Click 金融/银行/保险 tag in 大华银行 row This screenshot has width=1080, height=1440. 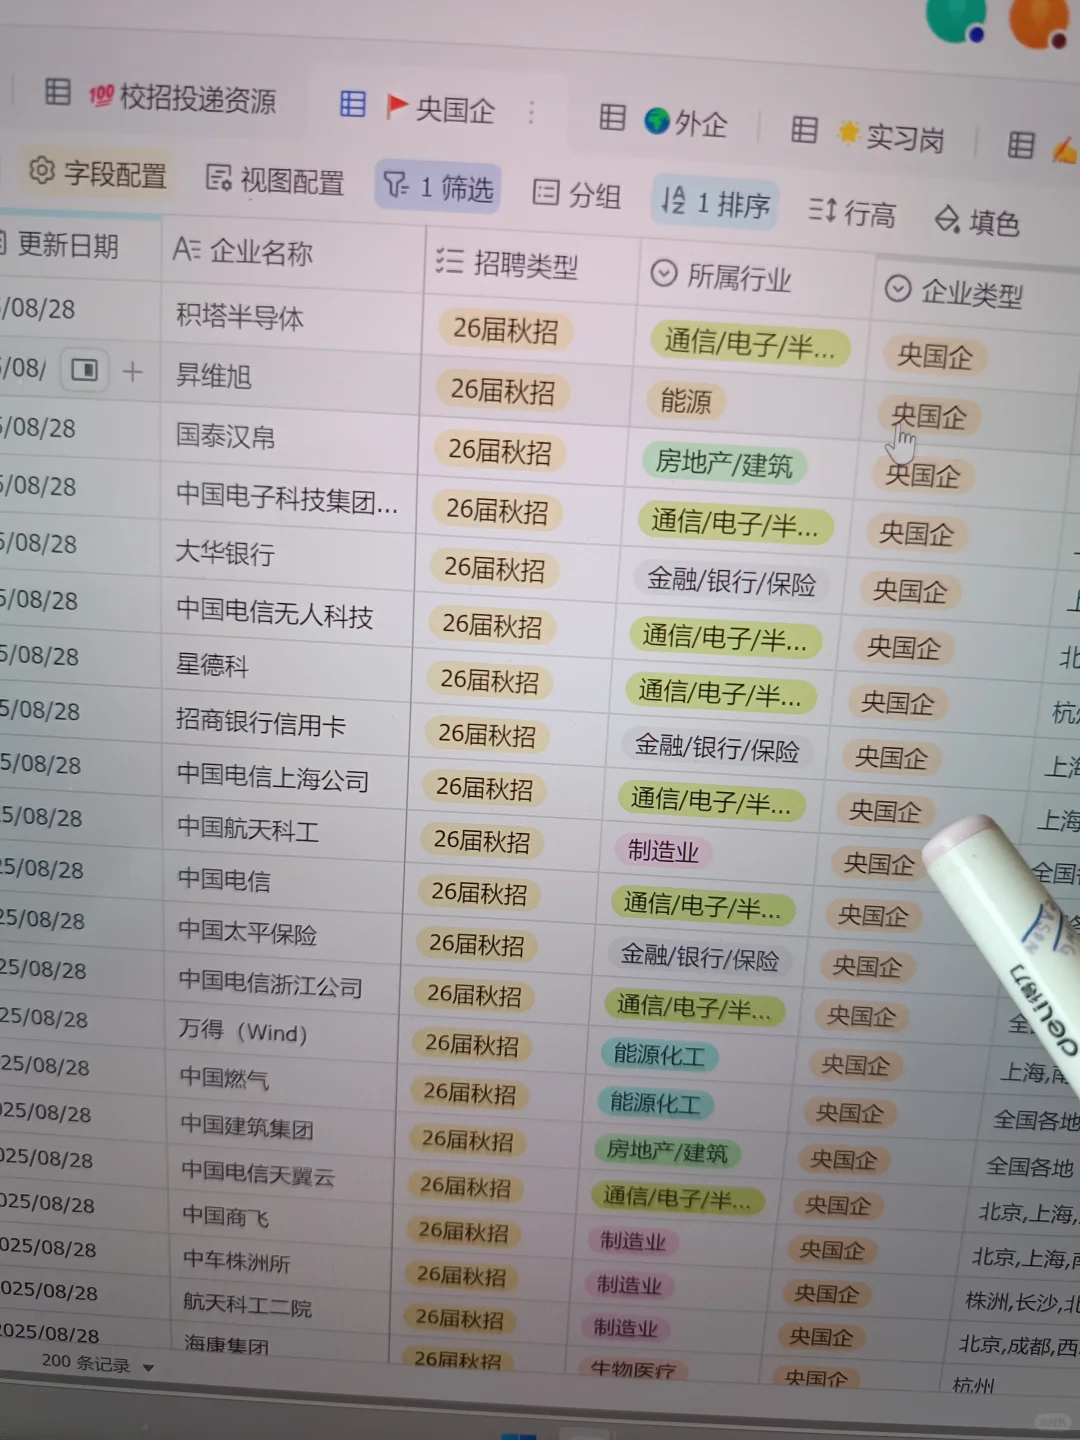coord(731,582)
